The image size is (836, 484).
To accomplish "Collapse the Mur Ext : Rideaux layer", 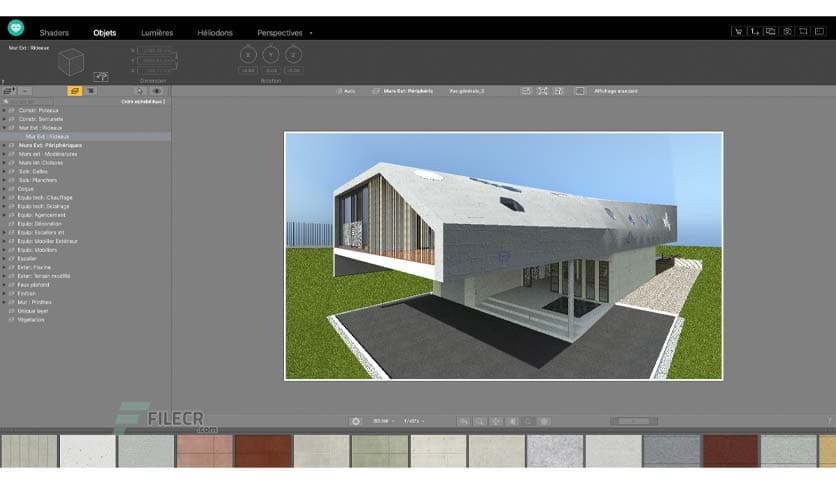I will click(5, 128).
